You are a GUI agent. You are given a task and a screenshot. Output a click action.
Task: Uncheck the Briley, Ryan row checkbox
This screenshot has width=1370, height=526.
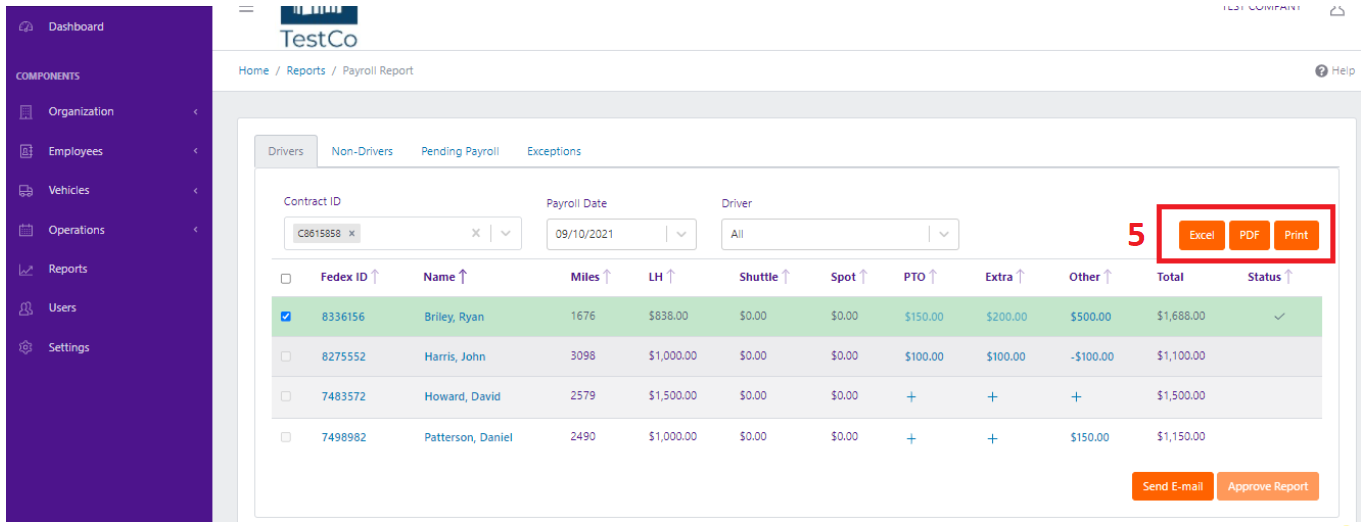286,316
